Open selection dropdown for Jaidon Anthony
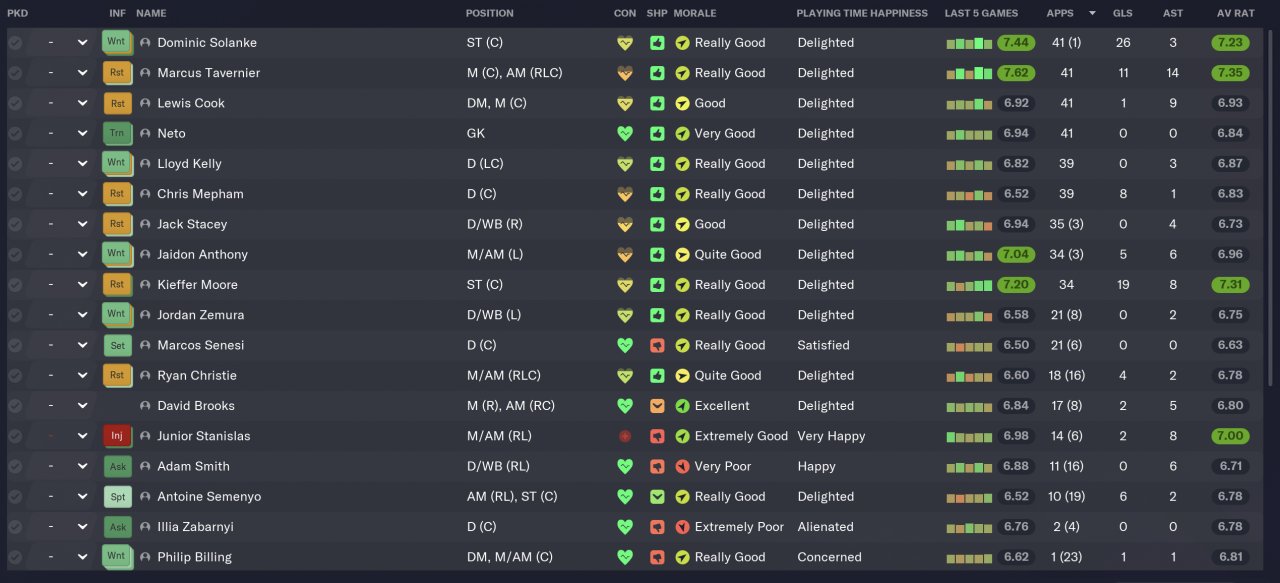Viewport: 1280px width, 583px height. point(82,255)
